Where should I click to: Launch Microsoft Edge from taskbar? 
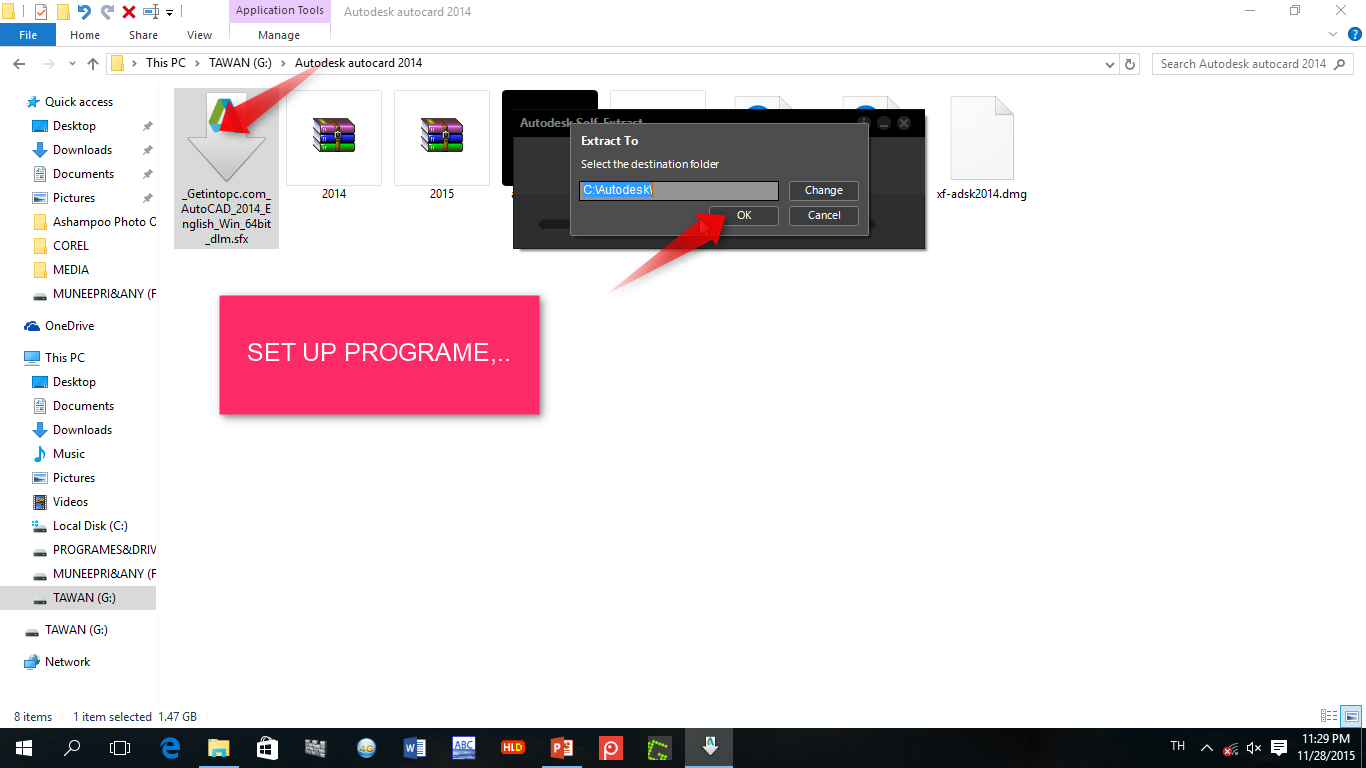[170, 748]
